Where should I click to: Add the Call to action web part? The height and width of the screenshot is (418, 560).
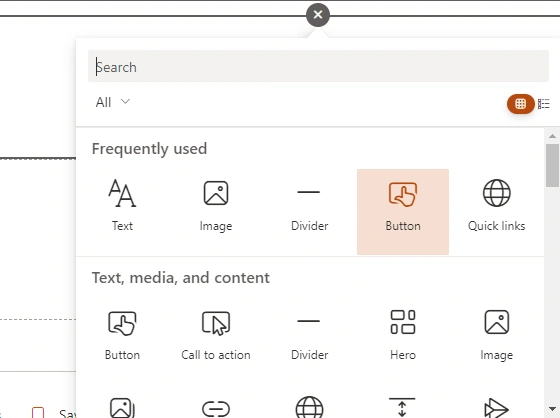pyautogui.click(x=216, y=336)
